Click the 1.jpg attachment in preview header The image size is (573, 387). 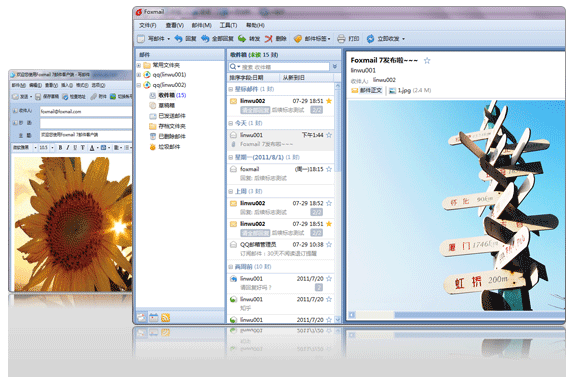pos(410,90)
